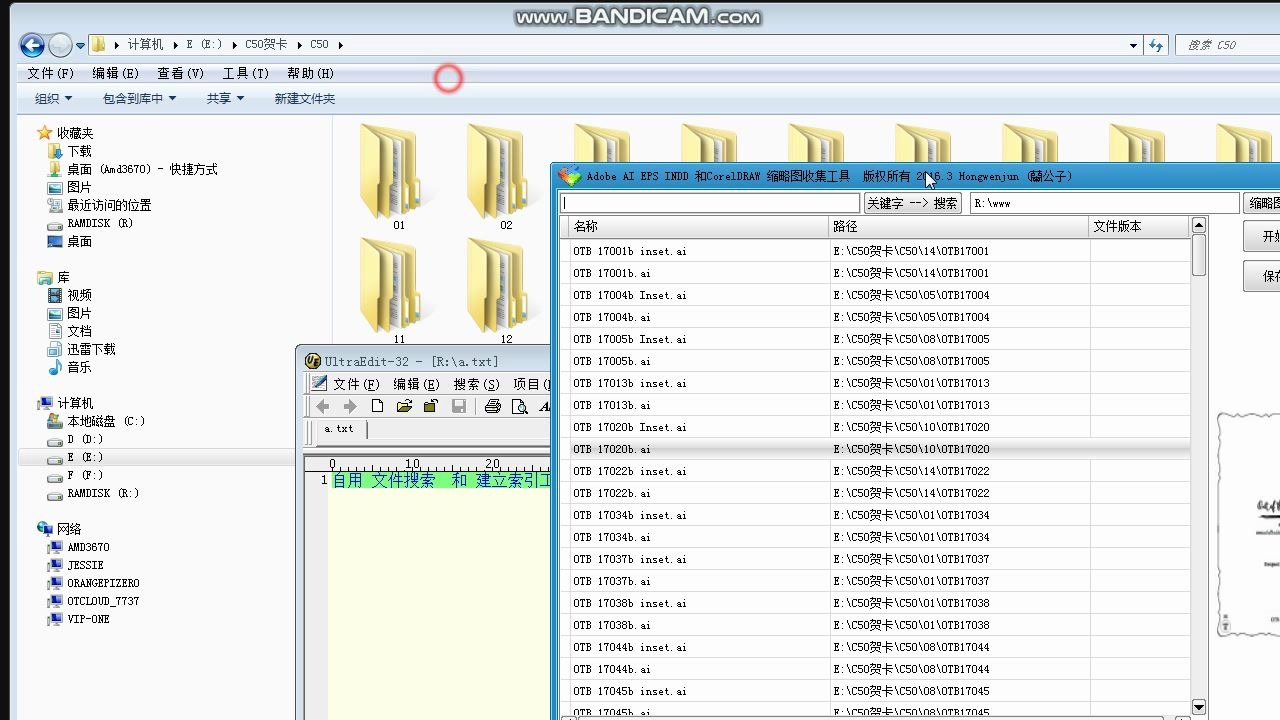
Task: Expand the 共享 dropdown in Explorer toolbar
Action: click(225, 98)
